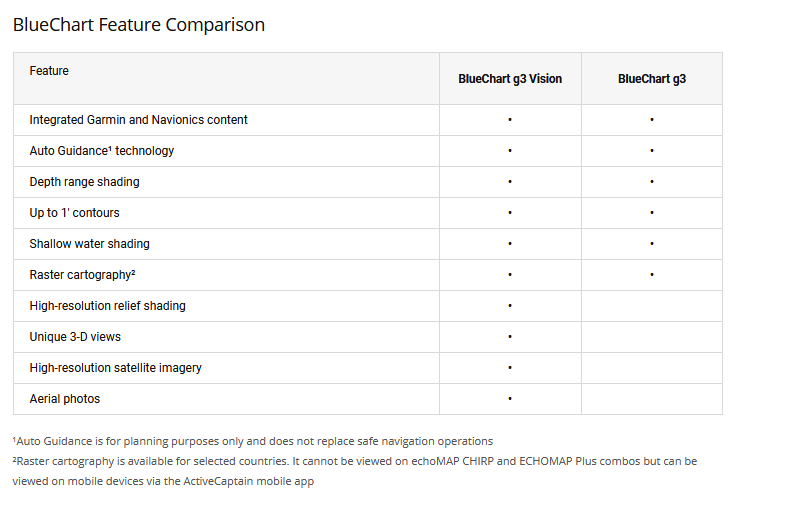Click the Integrated Garmin and Navionics content row label

[x=138, y=120]
